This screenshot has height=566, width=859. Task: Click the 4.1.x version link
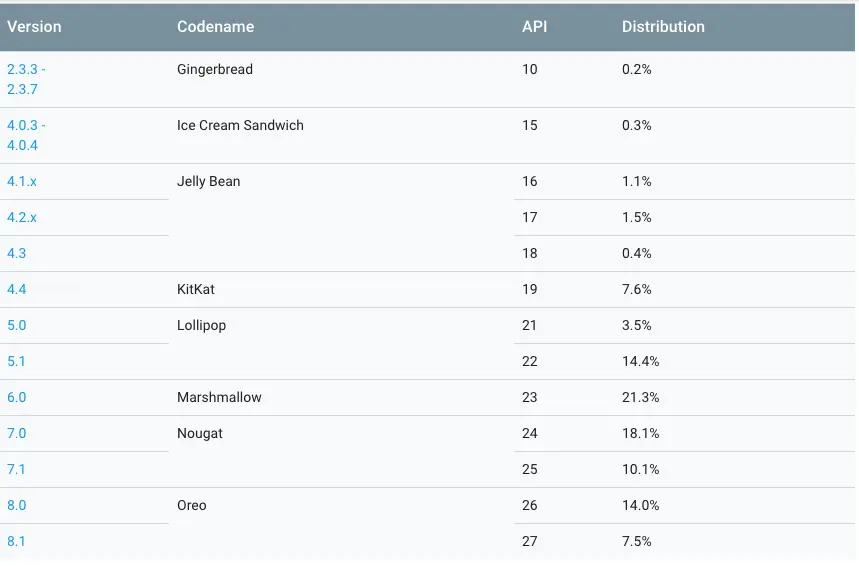[21, 181]
